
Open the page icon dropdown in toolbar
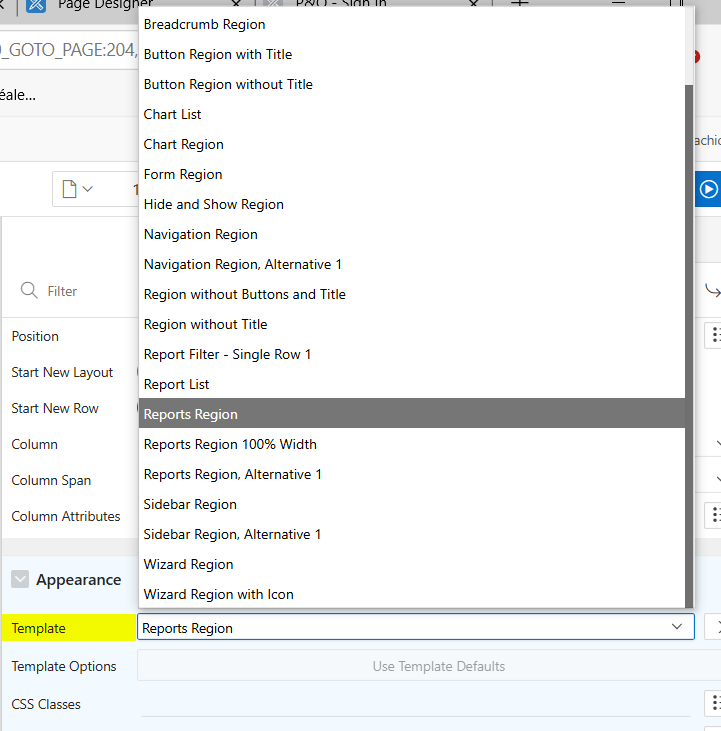pos(78,189)
